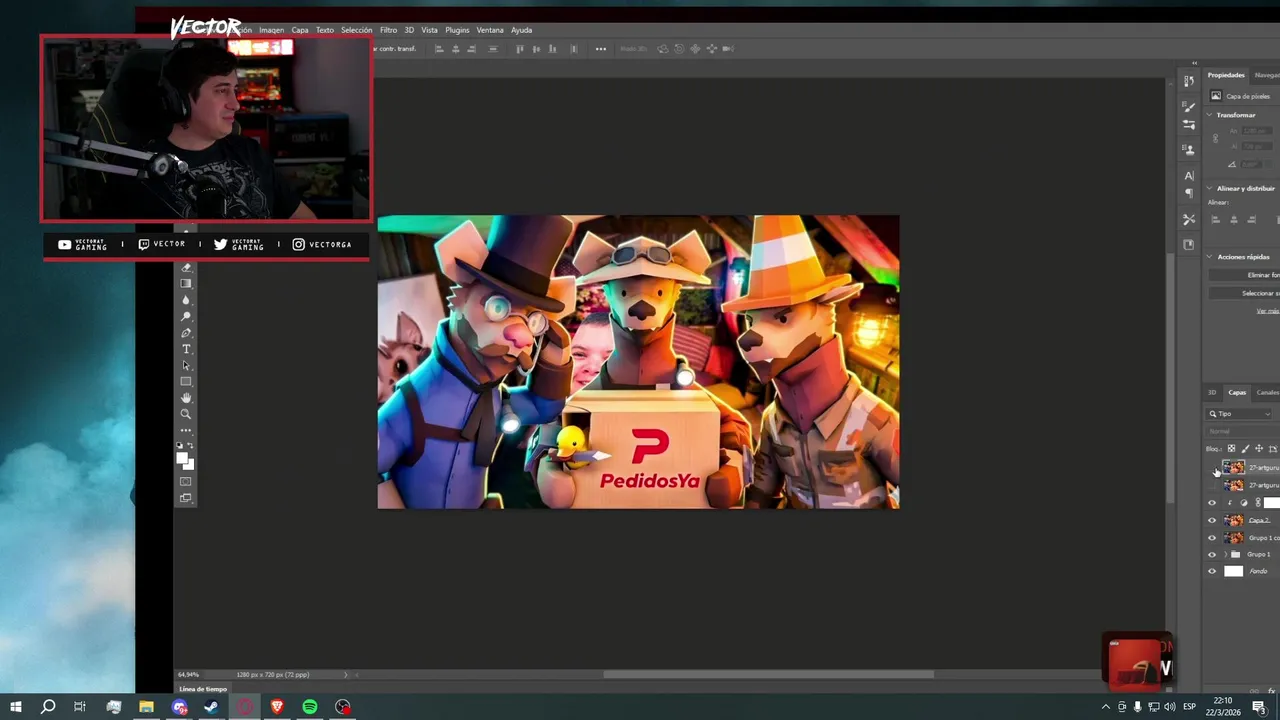Screen dimensions: 1280x720
Task: Open Spotify from the taskbar
Action: coord(310,707)
